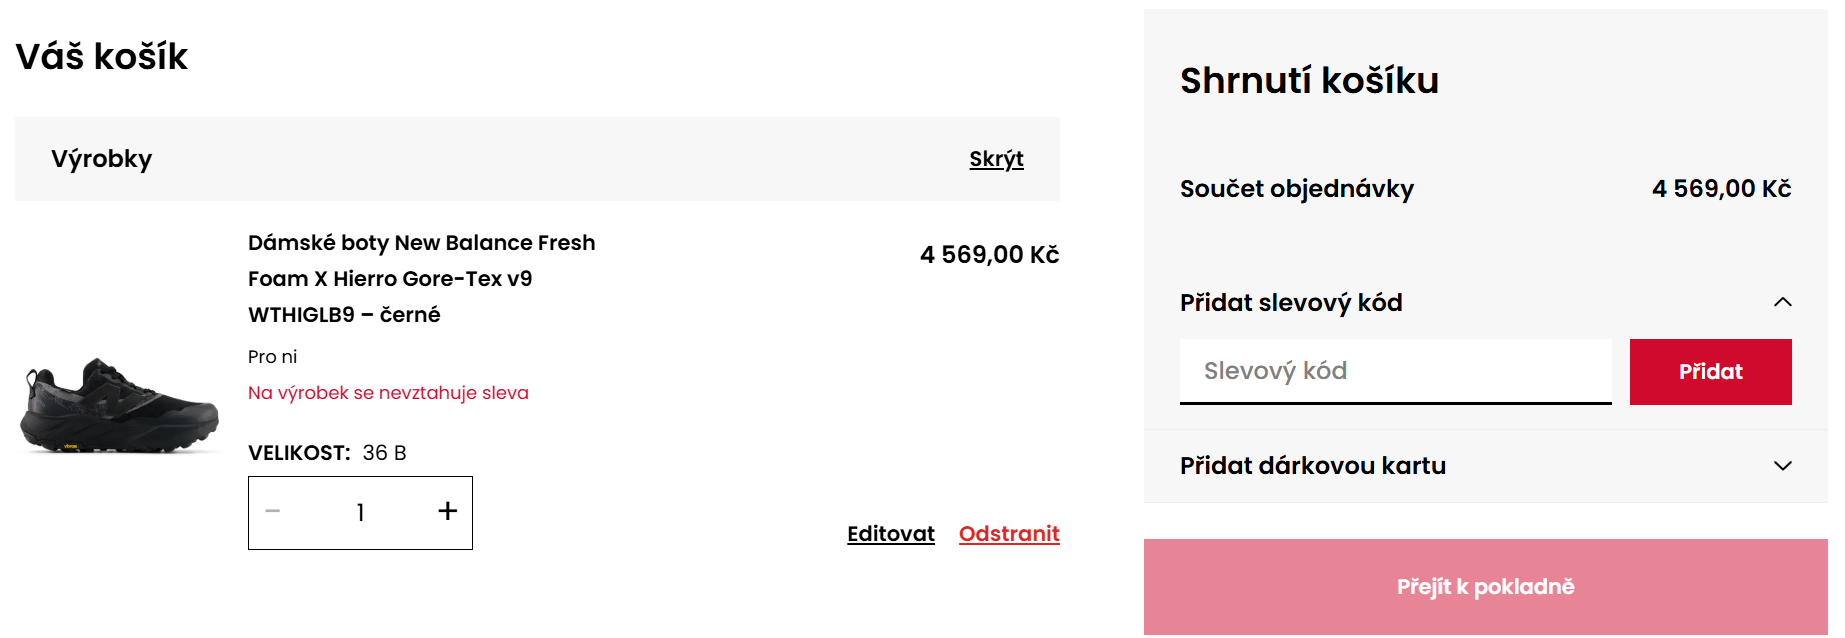
Task: Click the quantity value field showing 1
Action: (360, 513)
